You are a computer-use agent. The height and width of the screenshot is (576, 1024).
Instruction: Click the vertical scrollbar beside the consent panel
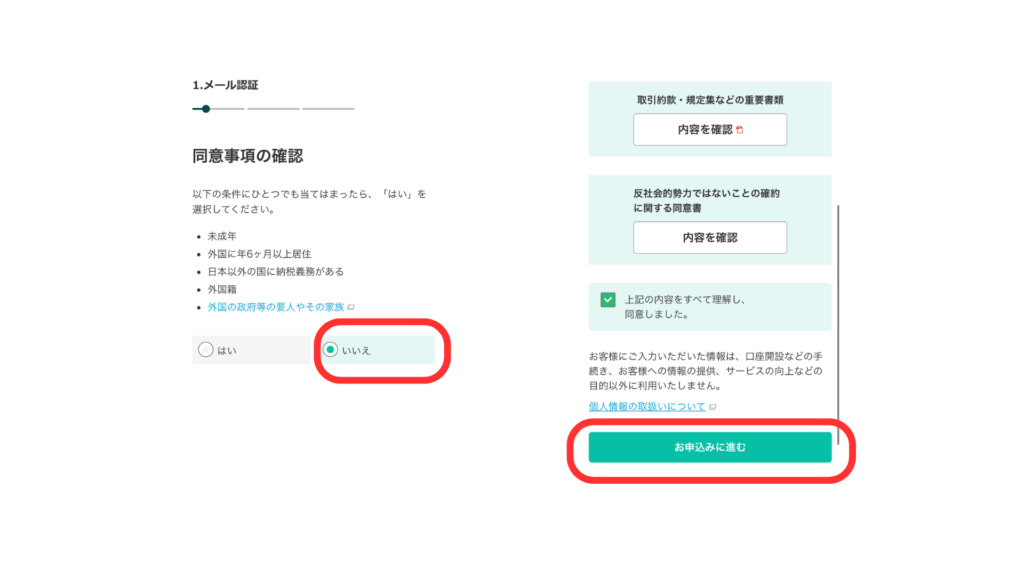(838, 325)
